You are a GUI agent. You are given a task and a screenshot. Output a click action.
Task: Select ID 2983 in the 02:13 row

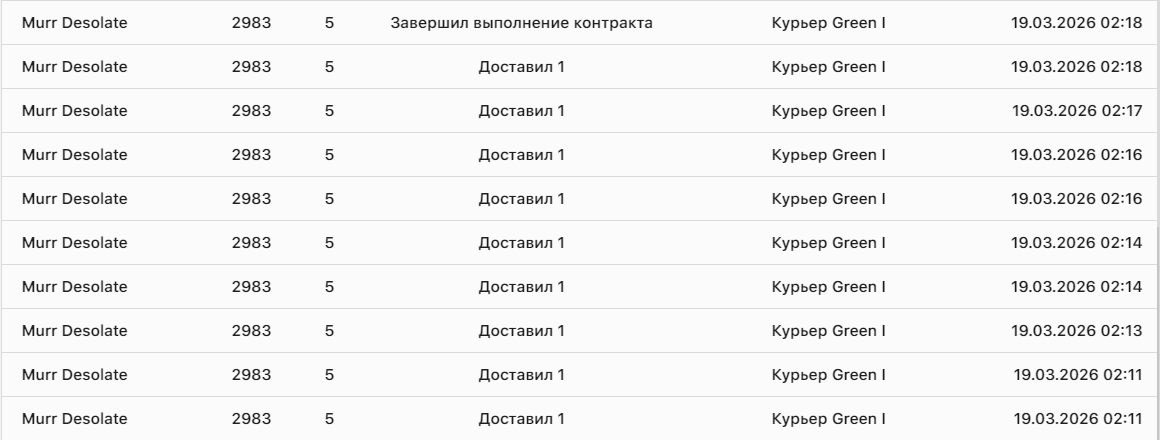[x=251, y=331]
